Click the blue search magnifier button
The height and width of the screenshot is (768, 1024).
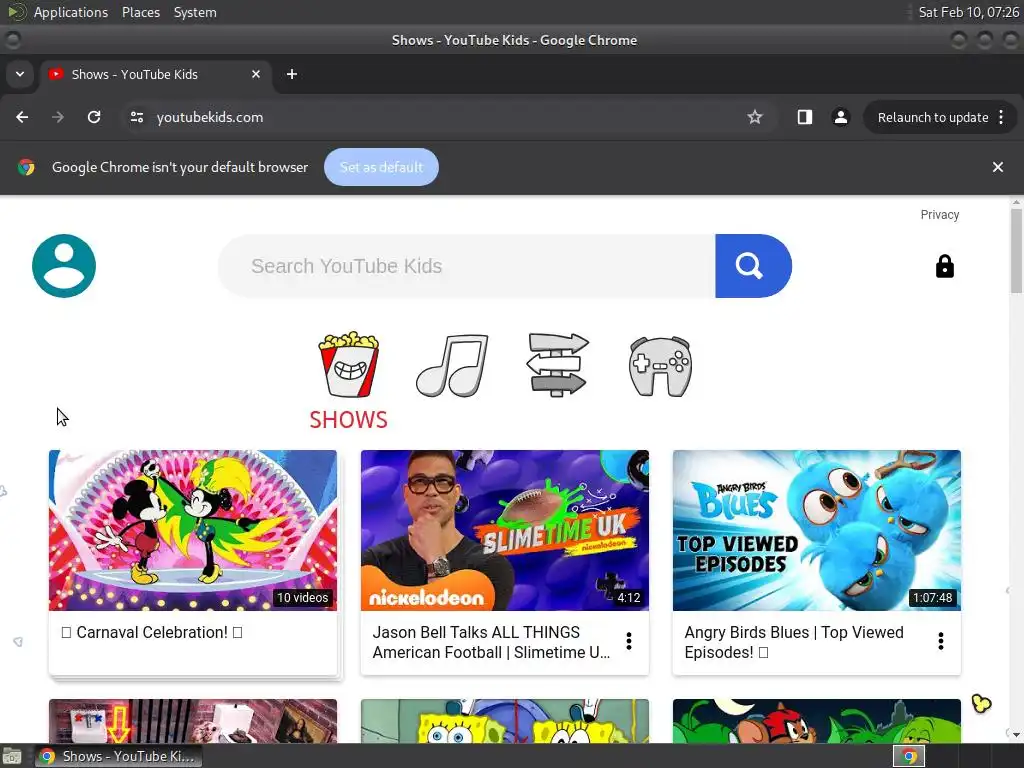coord(753,266)
